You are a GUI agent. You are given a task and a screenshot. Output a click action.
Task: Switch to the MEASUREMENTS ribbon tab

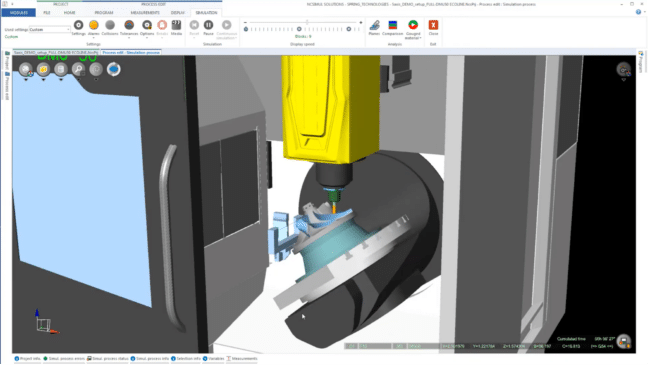145,13
